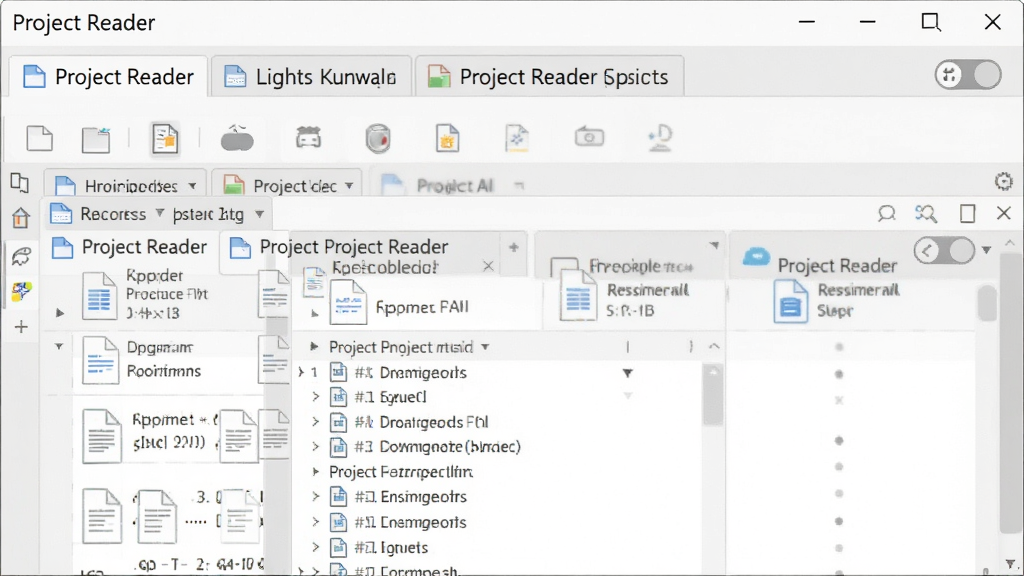Click the colorful pinwheel icon in sidebar
Image resolution: width=1024 pixels, height=576 pixels.
pyautogui.click(x=21, y=291)
